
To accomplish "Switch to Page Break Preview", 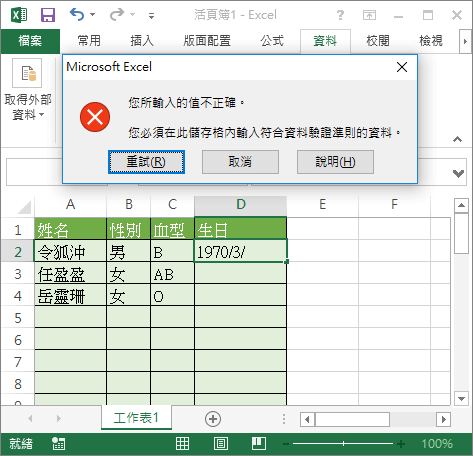I will tap(259, 444).
